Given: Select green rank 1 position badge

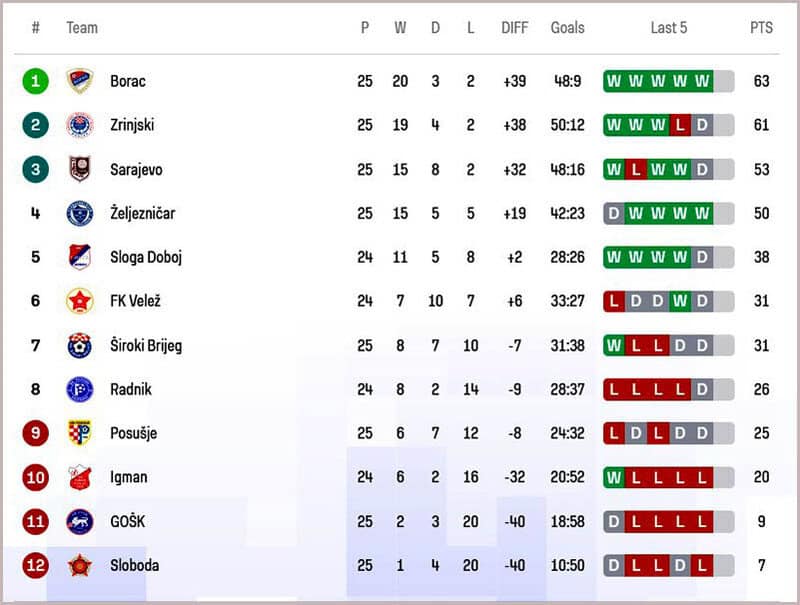Looking at the screenshot, I should point(35,81).
